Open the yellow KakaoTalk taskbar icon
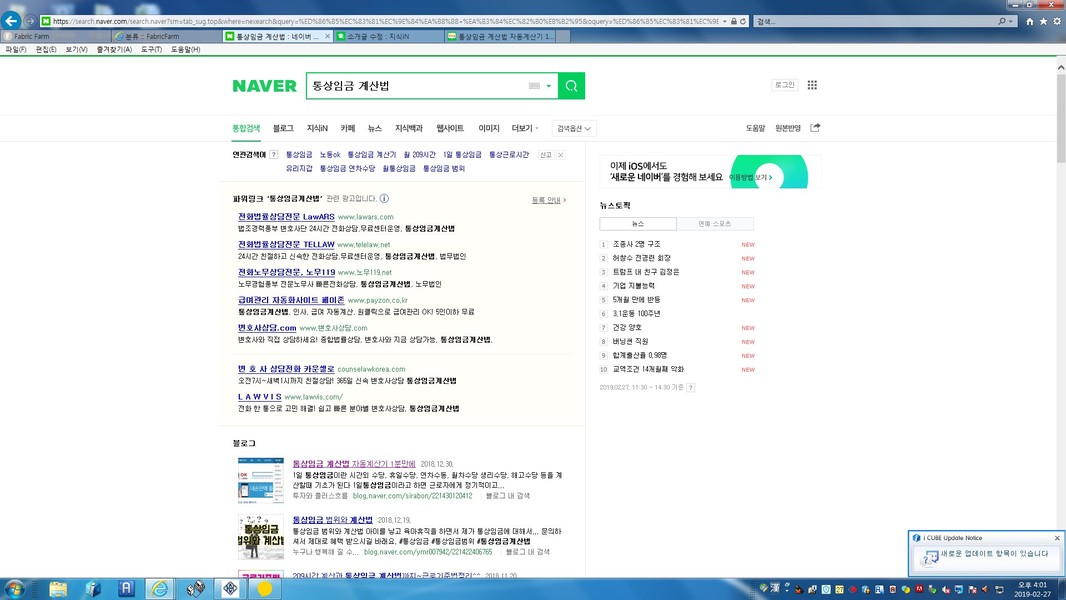1066x600 pixels. [x=264, y=588]
